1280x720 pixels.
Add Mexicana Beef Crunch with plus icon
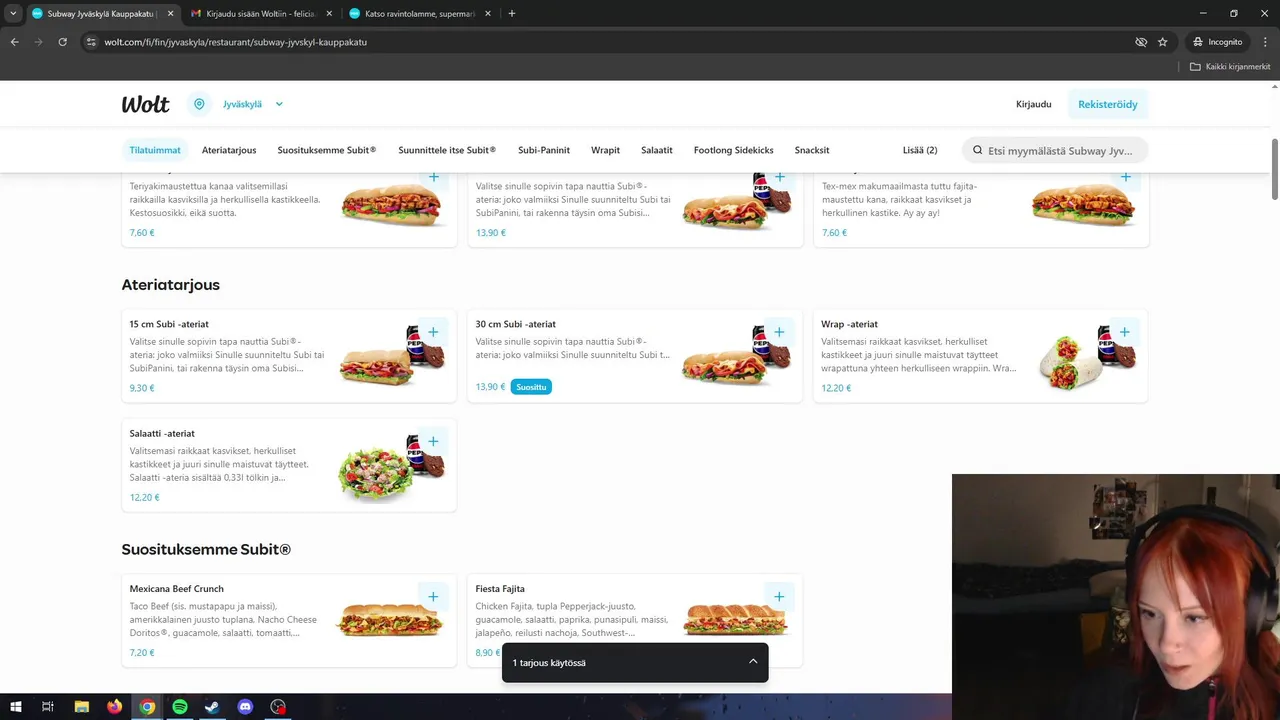(433, 597)
